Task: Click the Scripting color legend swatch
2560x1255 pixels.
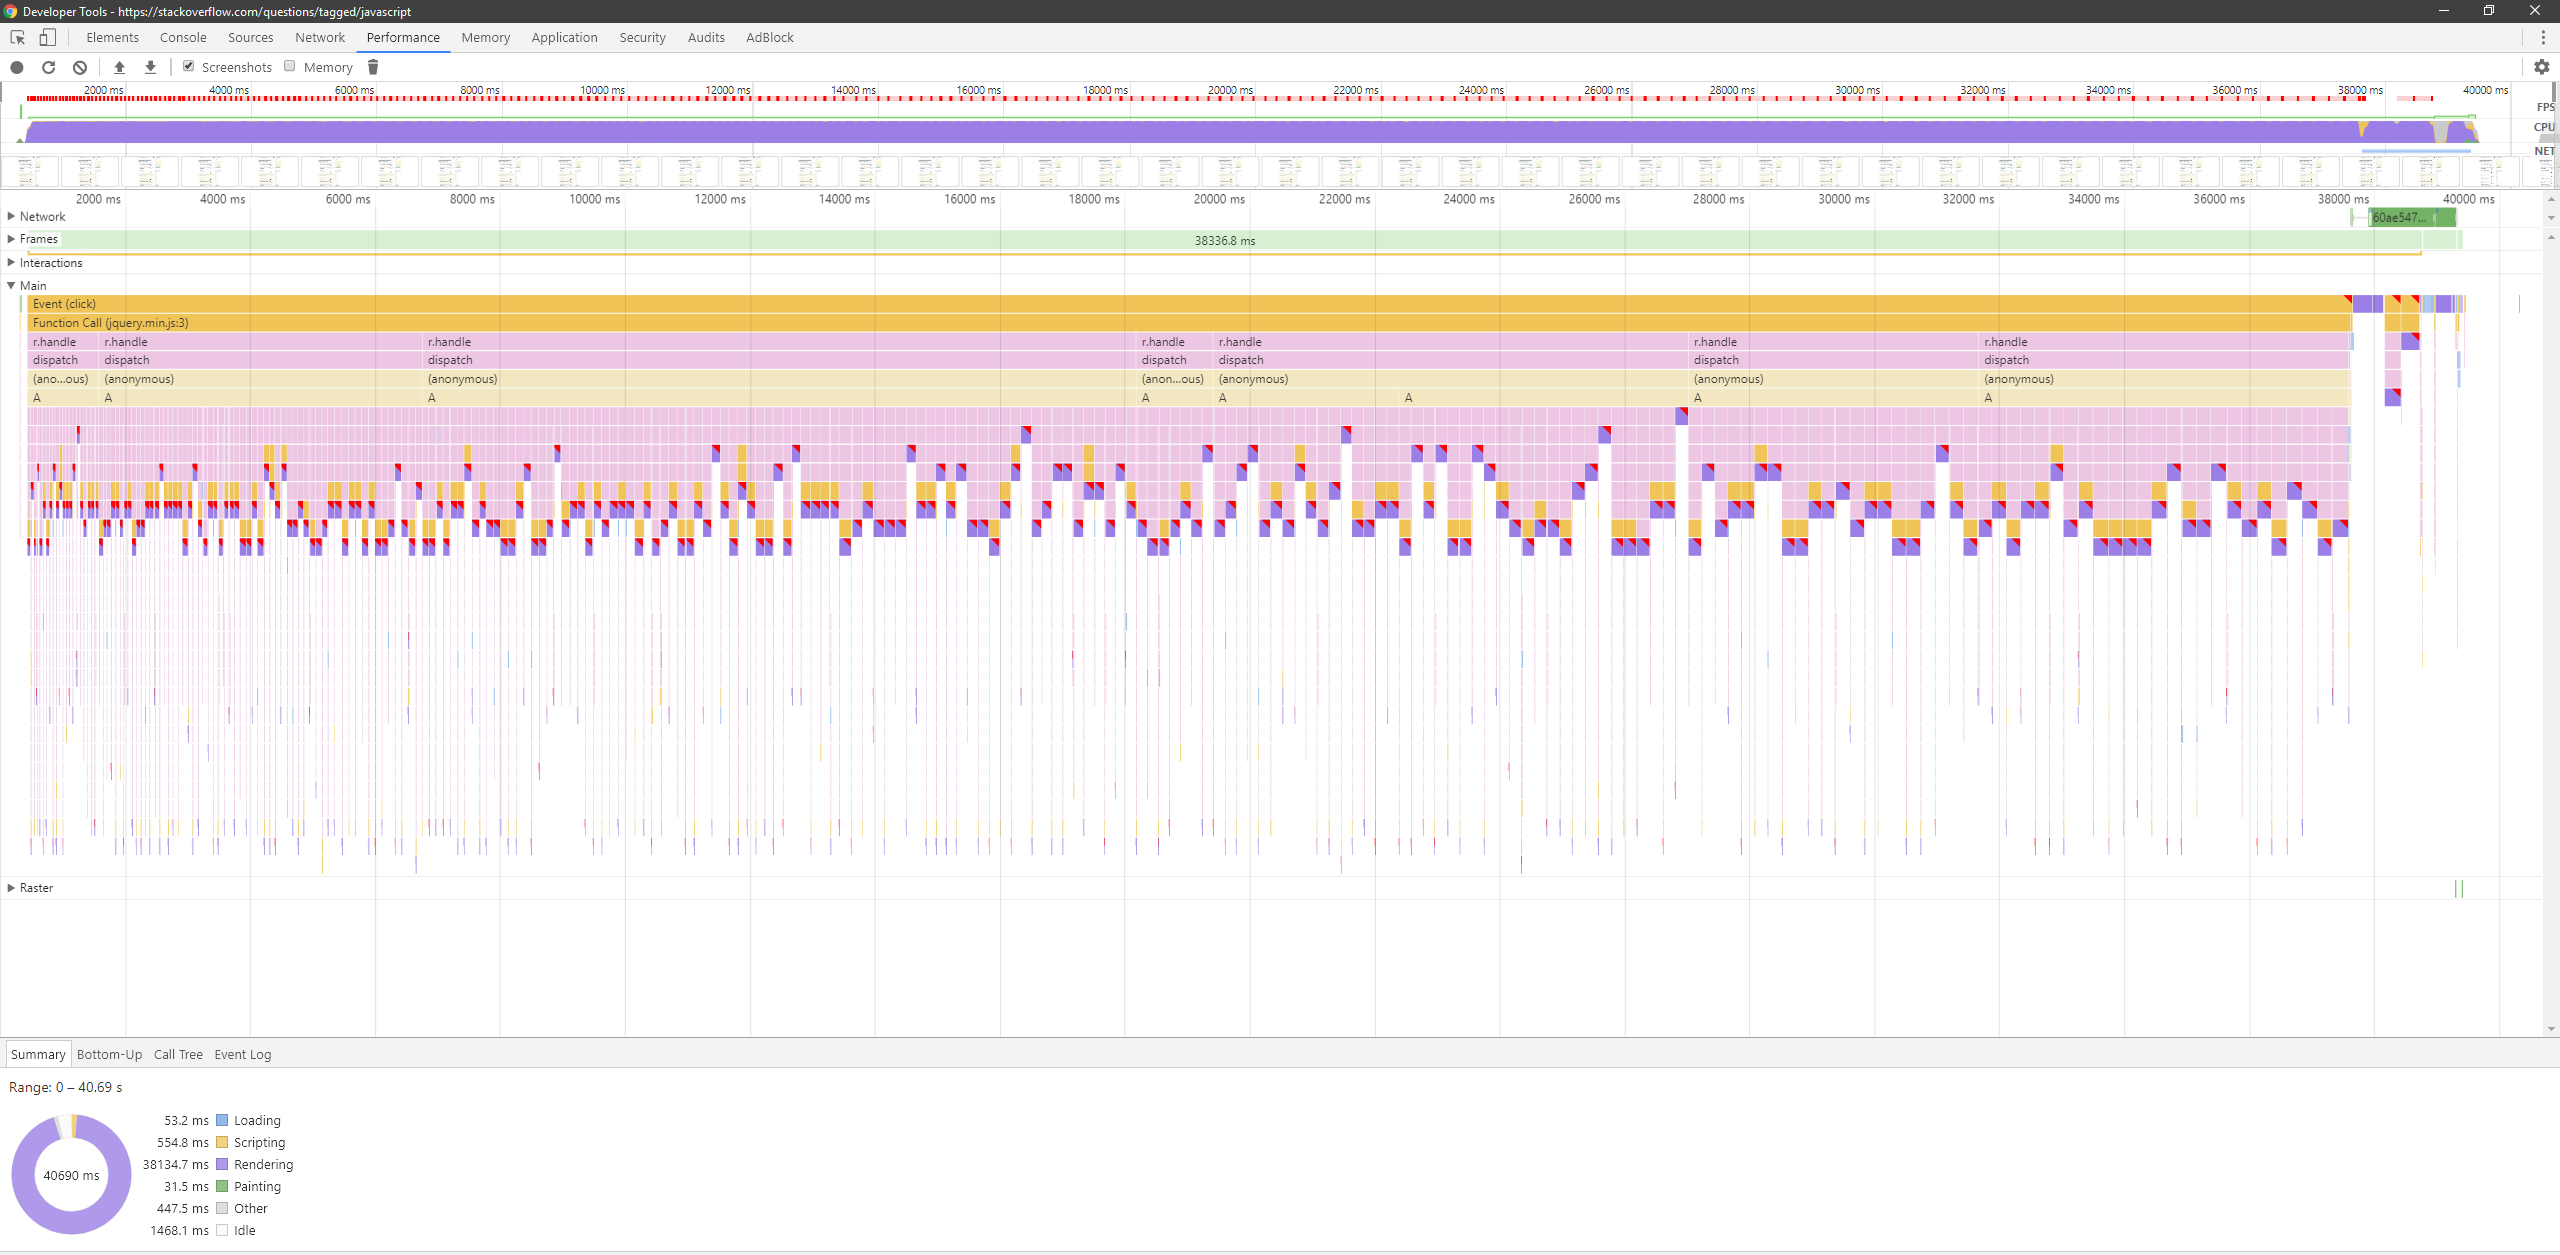Action: [x=222, y=1142]
